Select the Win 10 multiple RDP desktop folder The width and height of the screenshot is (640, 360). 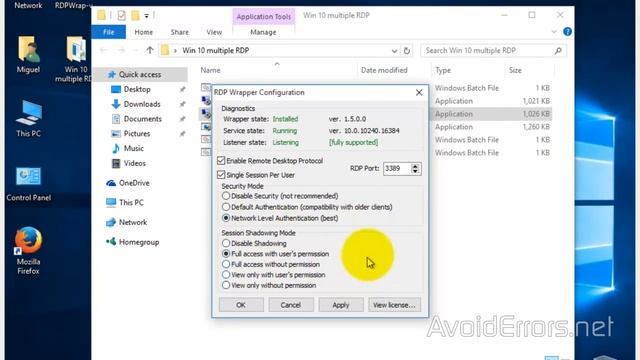76,59
